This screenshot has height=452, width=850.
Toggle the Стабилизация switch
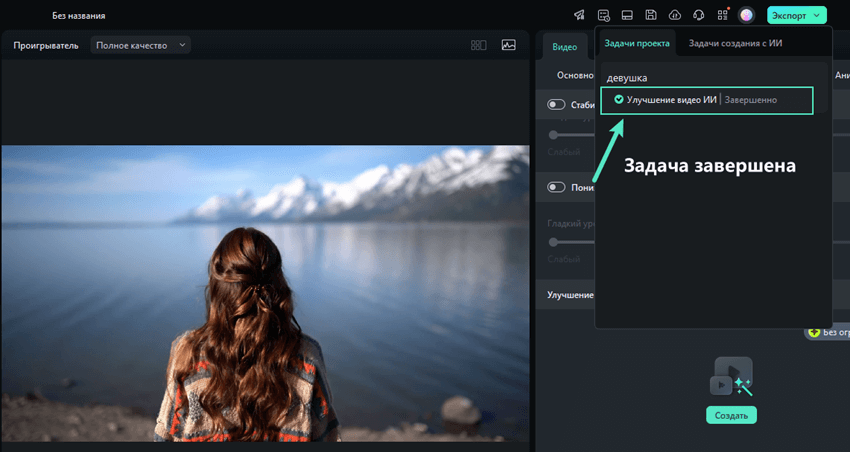click(x=557, y=104)
